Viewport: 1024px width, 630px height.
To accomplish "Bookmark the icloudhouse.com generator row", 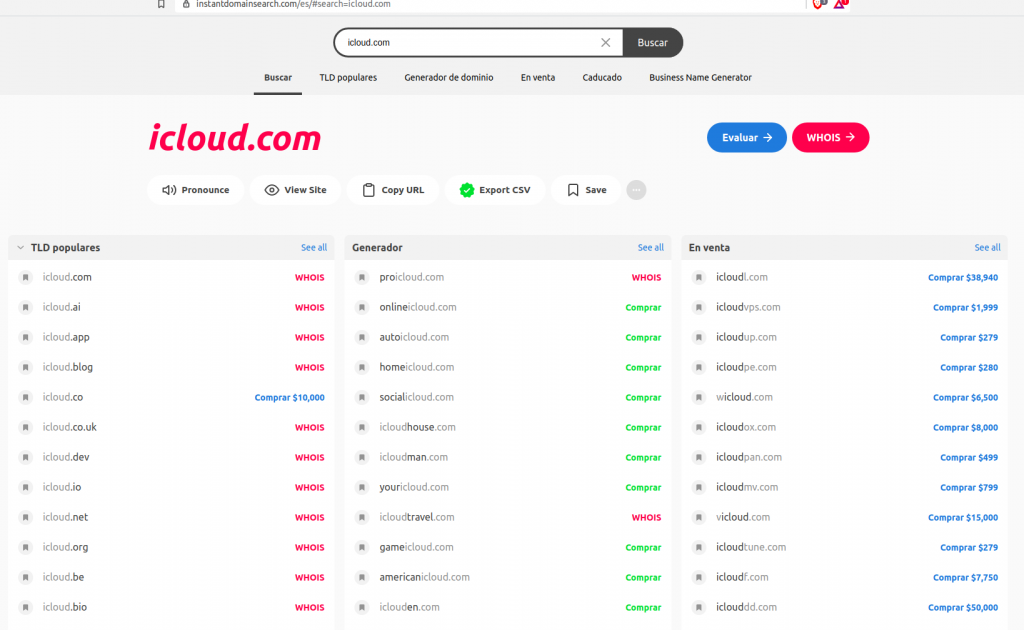I will [362, 428].
